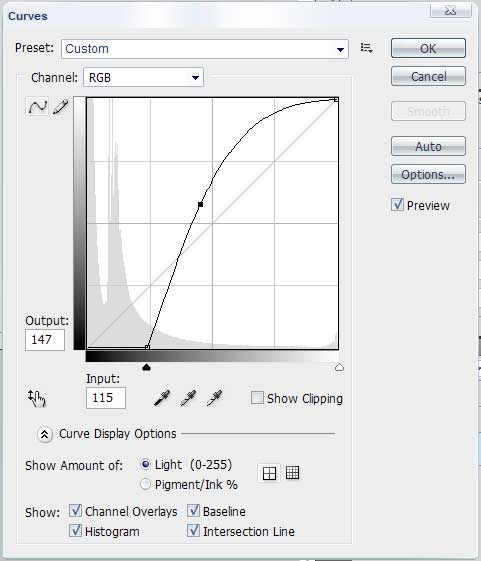The height and width of the screenshot is (561, 481).
Task: Click the Auto button
Action: click(428, 146)
